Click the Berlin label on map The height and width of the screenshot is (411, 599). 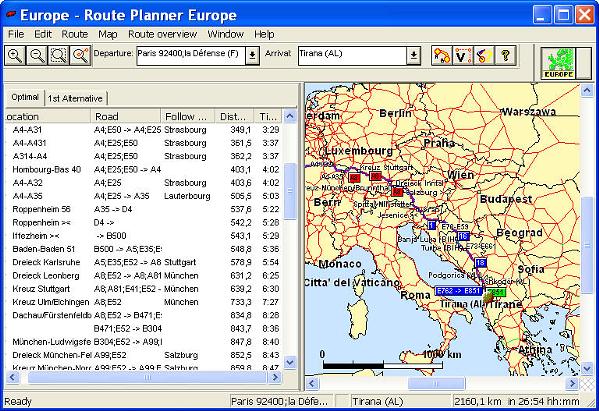click(395, 113)
